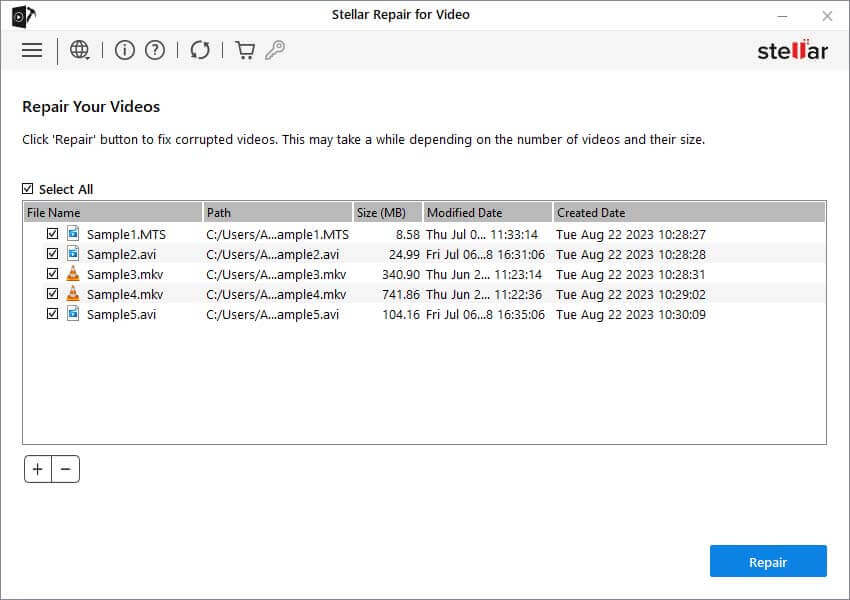Open the info icon
This screenshot has width=850, height=600.
point(125,50)
